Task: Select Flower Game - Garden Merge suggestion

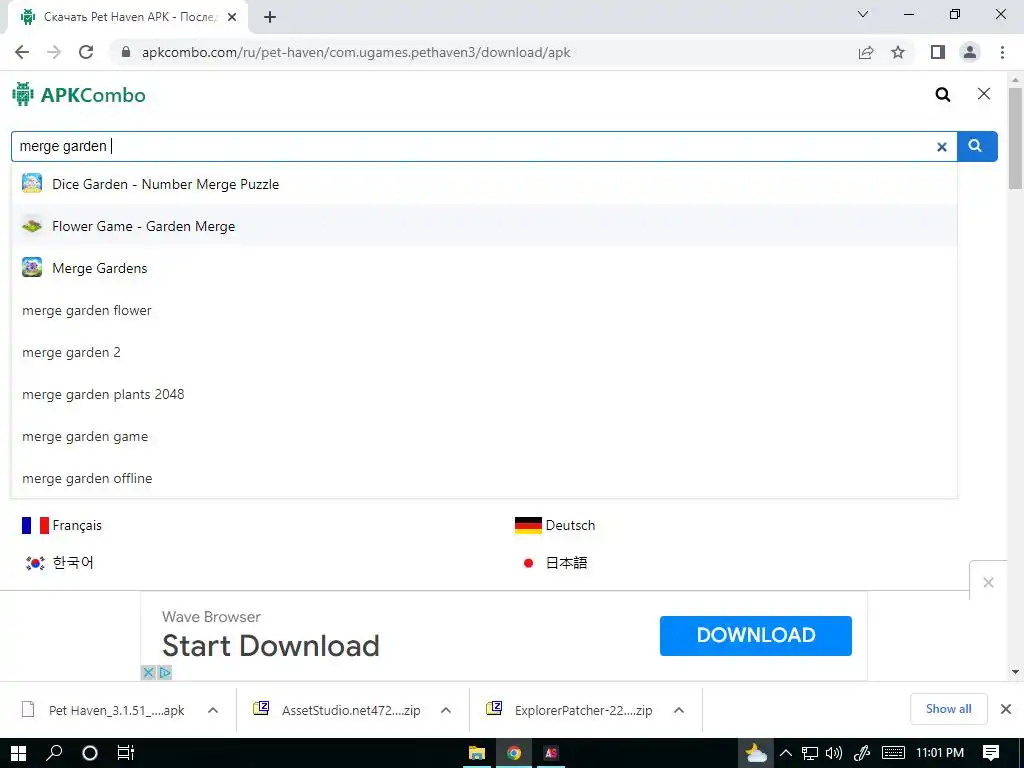Action: 484,226
